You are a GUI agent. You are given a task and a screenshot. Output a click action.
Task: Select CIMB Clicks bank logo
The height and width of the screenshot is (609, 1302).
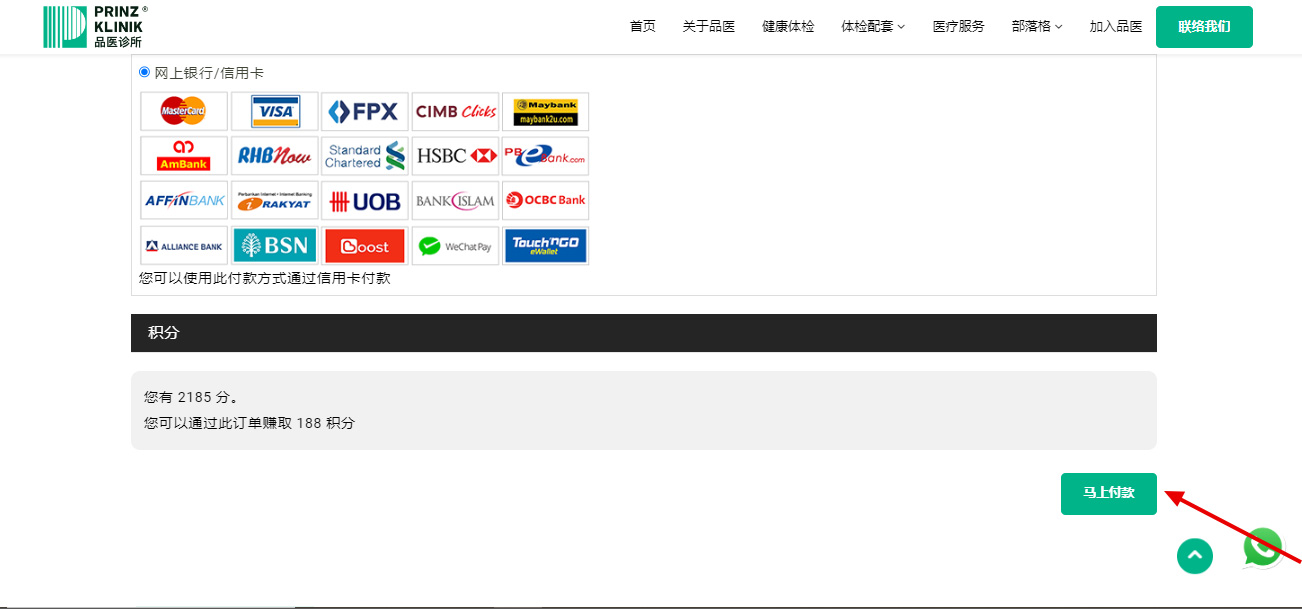455,111
